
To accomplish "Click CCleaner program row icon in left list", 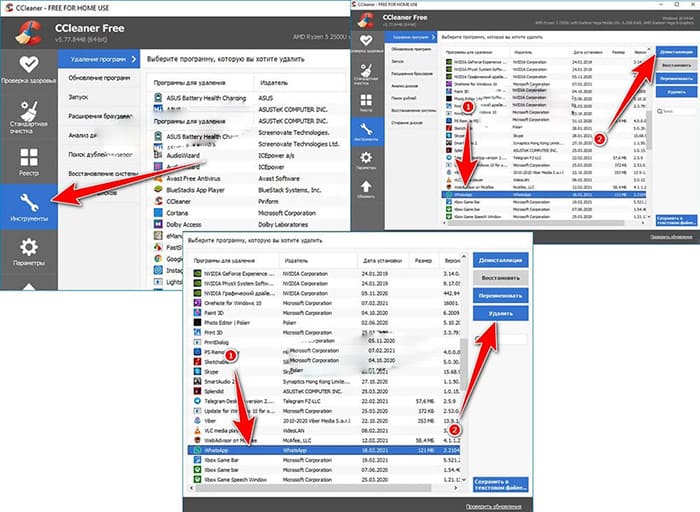I will pyautogui.click(x=158, y=201).
